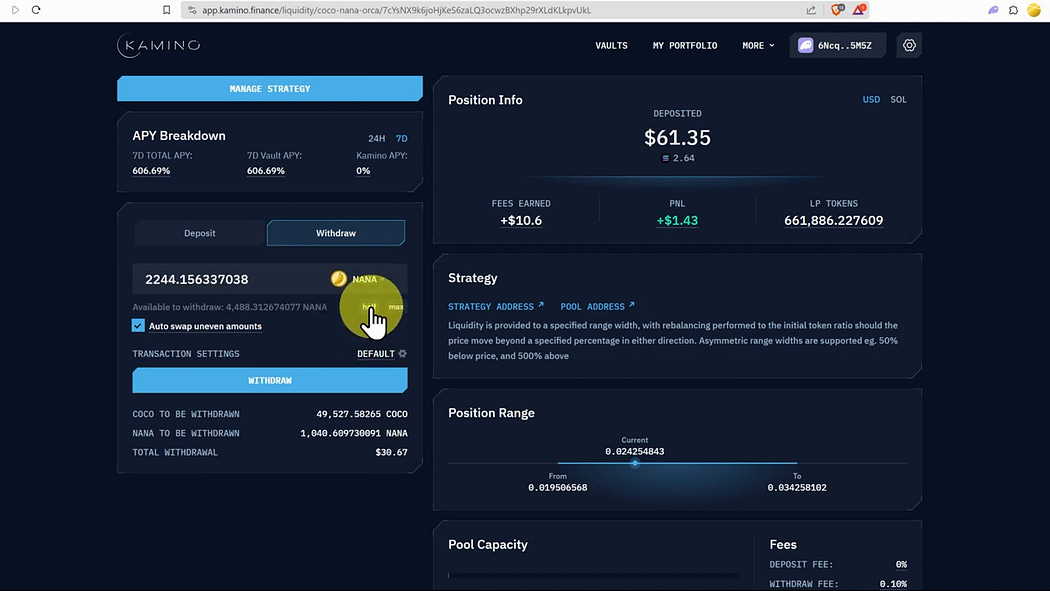This screenshot has width=1050, height=591.
Task: Click the Kamino APY value 0%
Action: [363, 171]
